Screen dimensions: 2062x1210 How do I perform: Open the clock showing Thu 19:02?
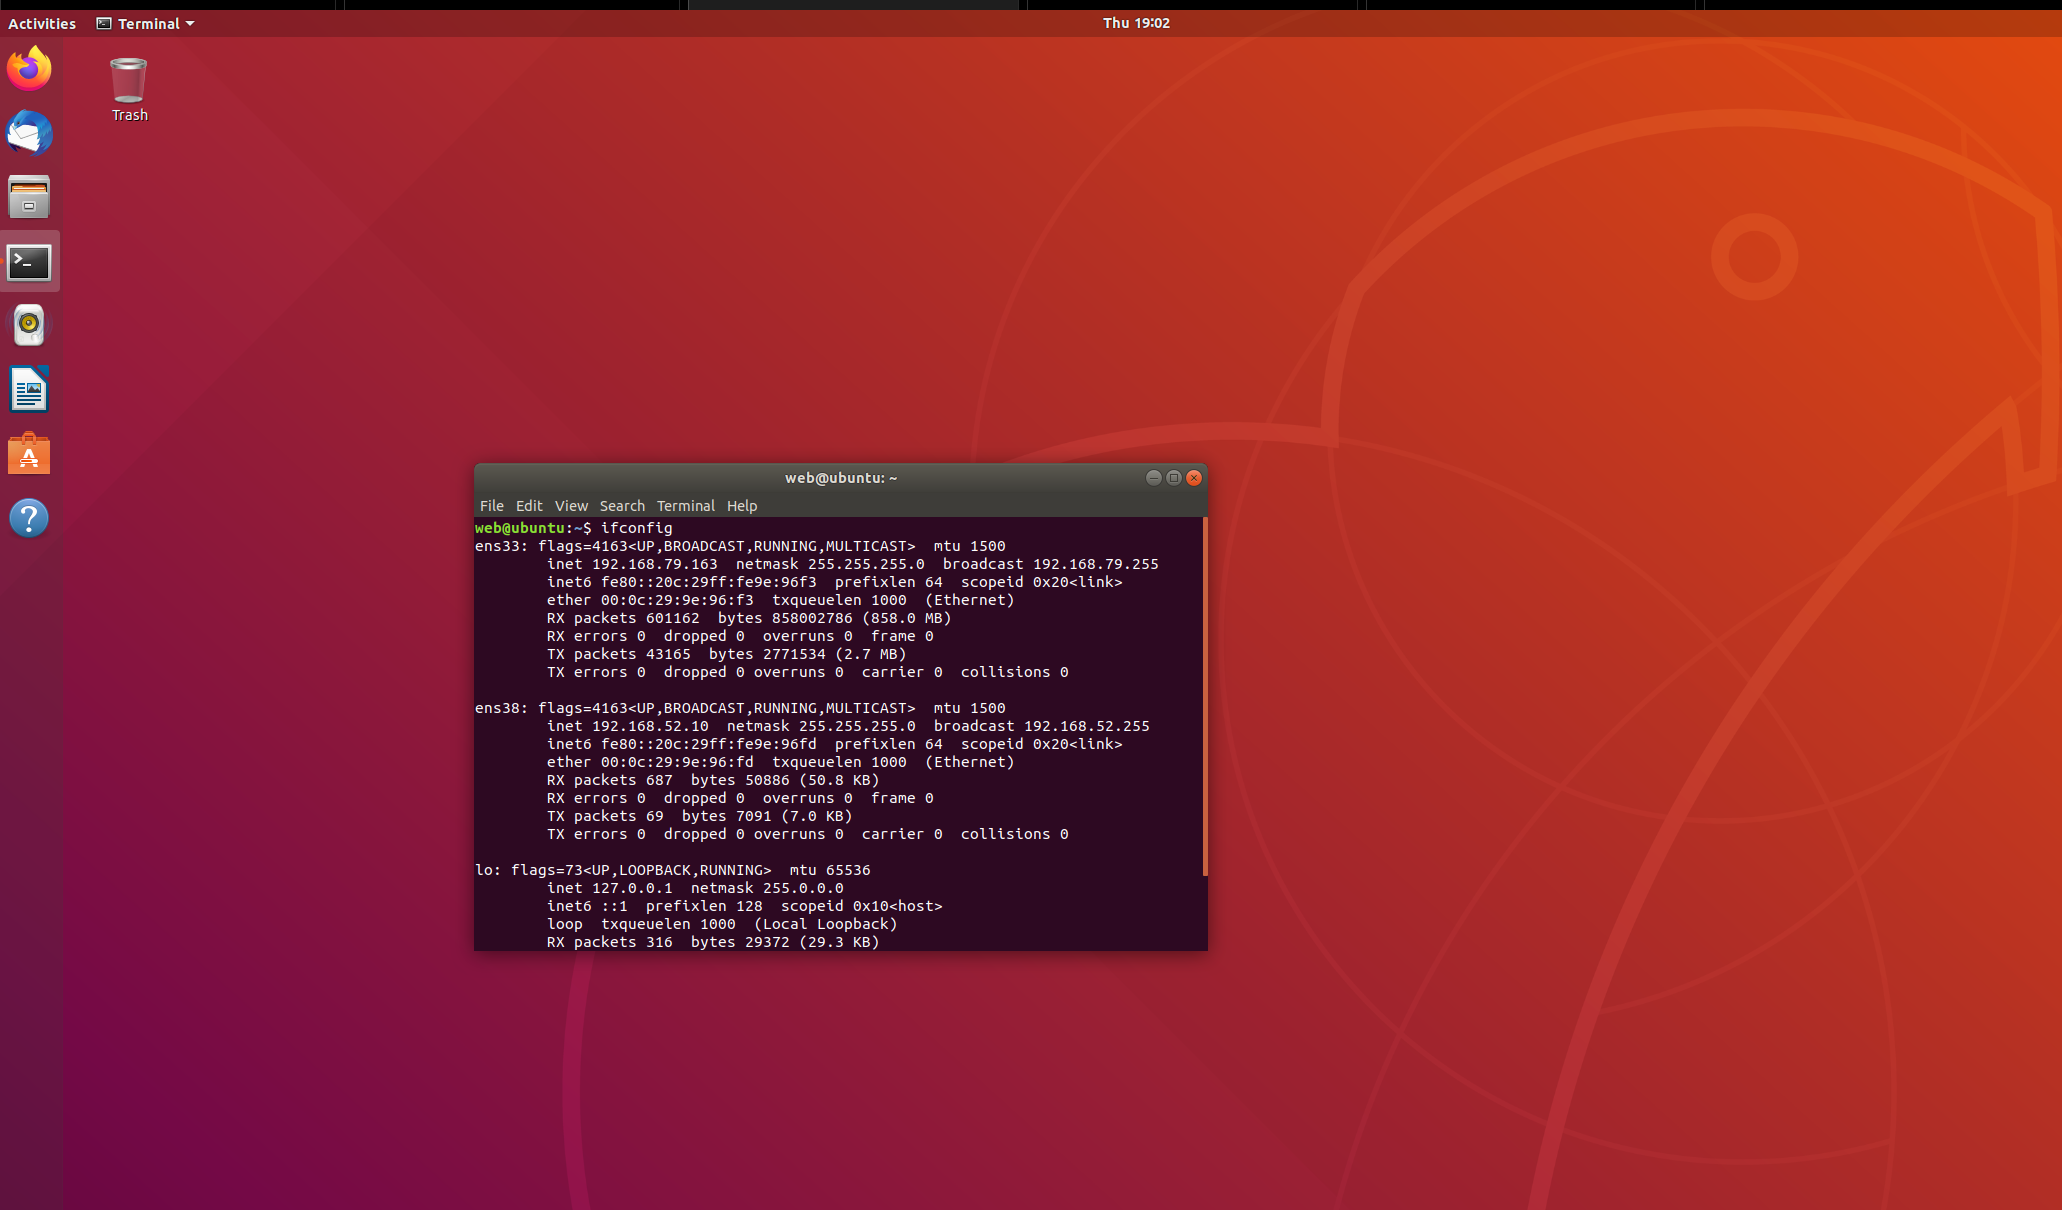click(1136, 23)
